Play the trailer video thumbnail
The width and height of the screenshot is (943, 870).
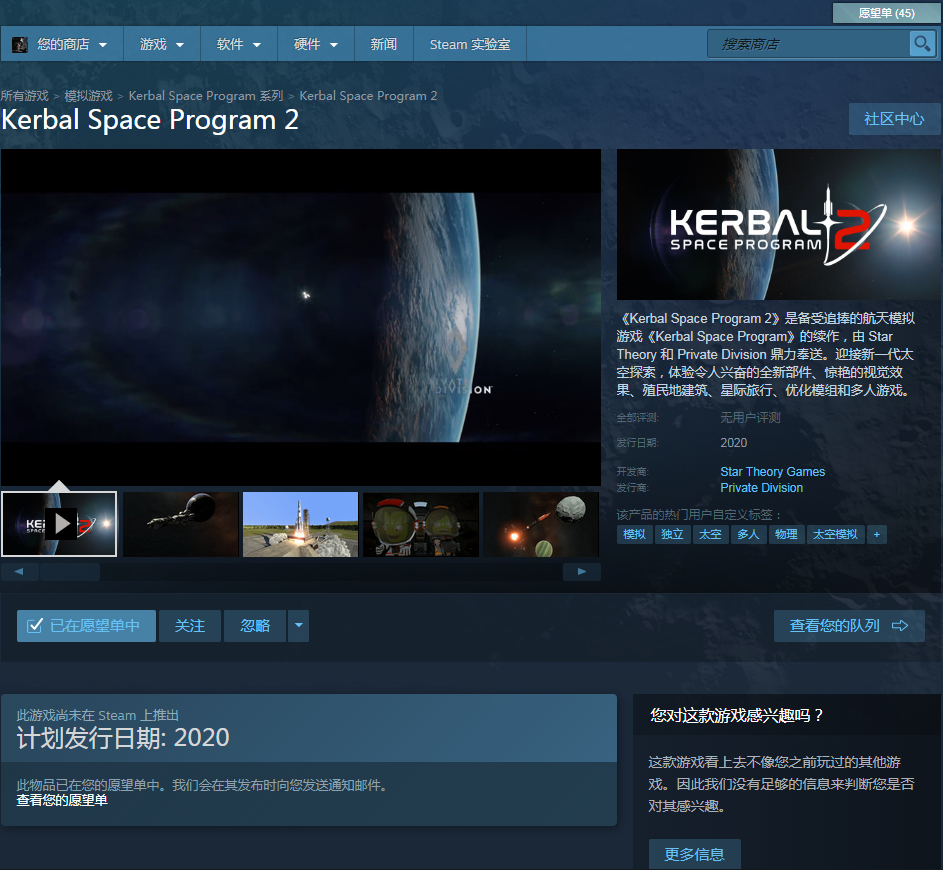click(60, 523)
